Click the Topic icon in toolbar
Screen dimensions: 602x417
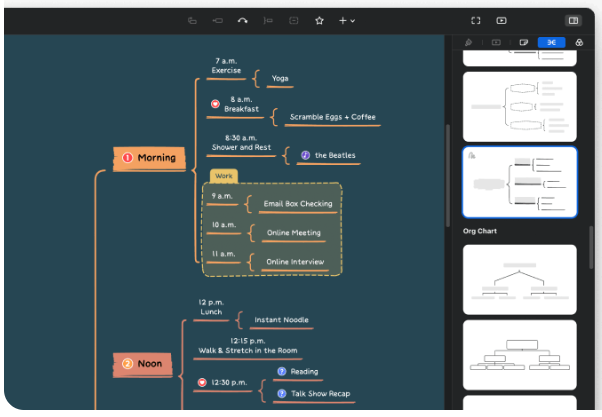[192, 20]
